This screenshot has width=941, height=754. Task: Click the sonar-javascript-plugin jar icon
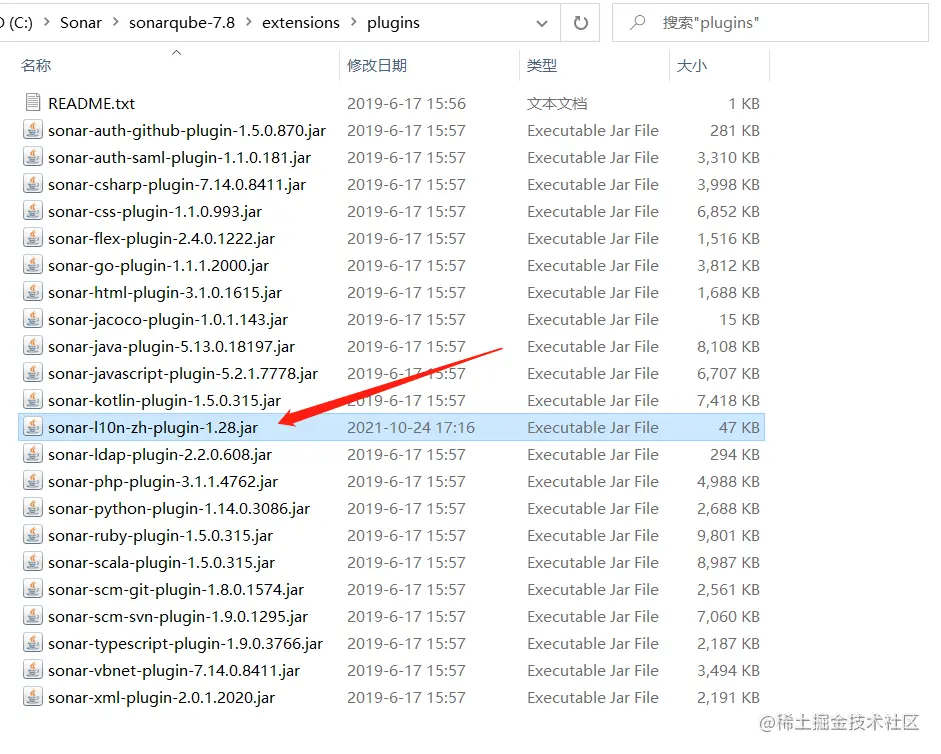[x=33, y=373]
